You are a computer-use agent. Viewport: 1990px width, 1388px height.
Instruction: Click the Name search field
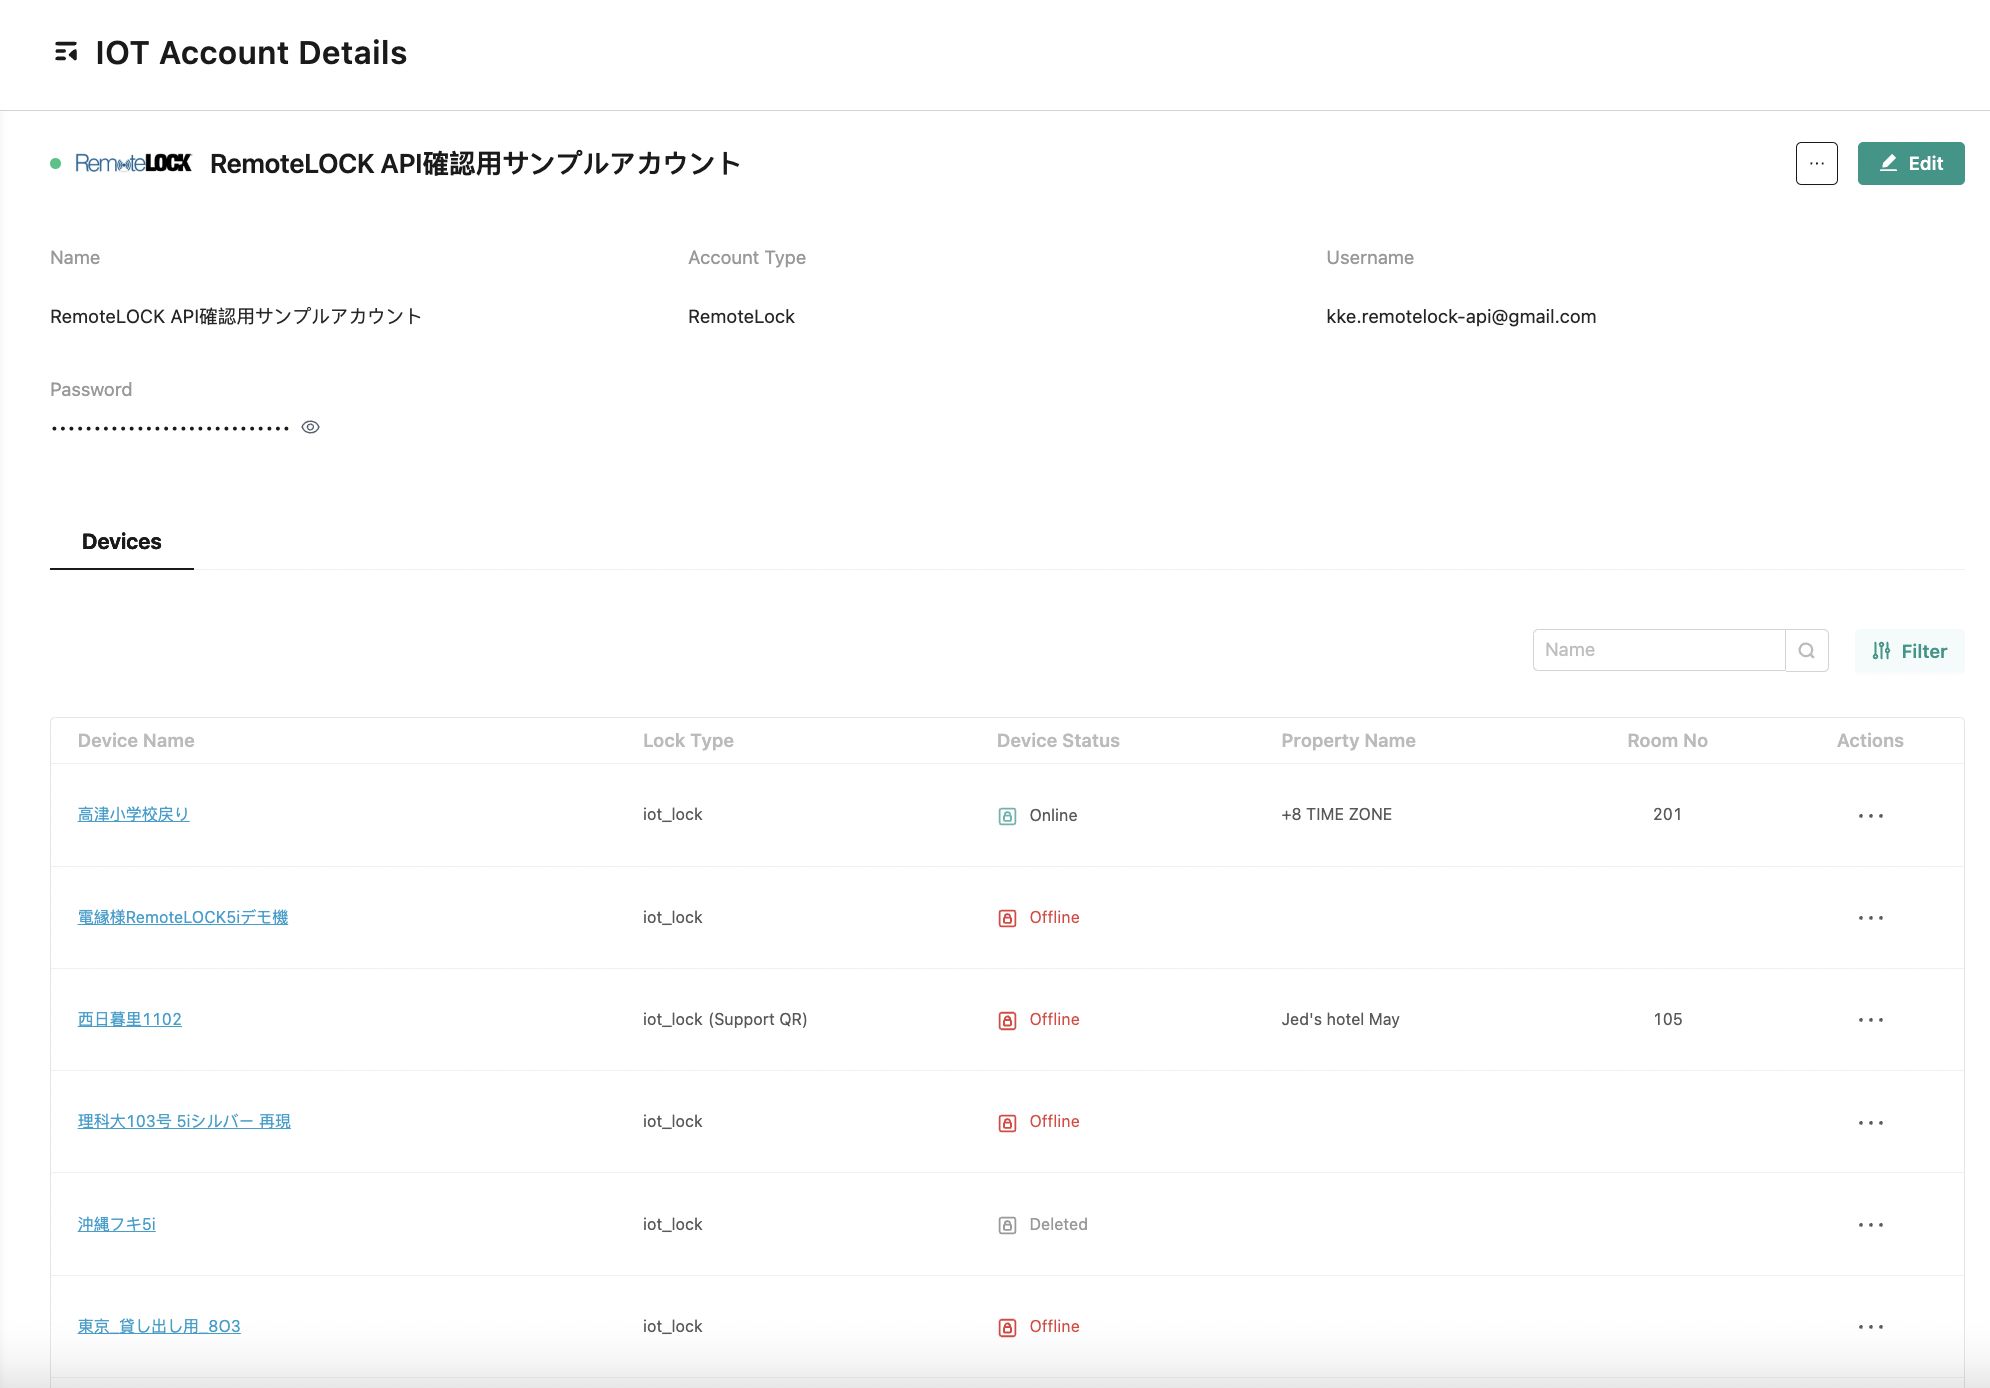click(1658, 650)
